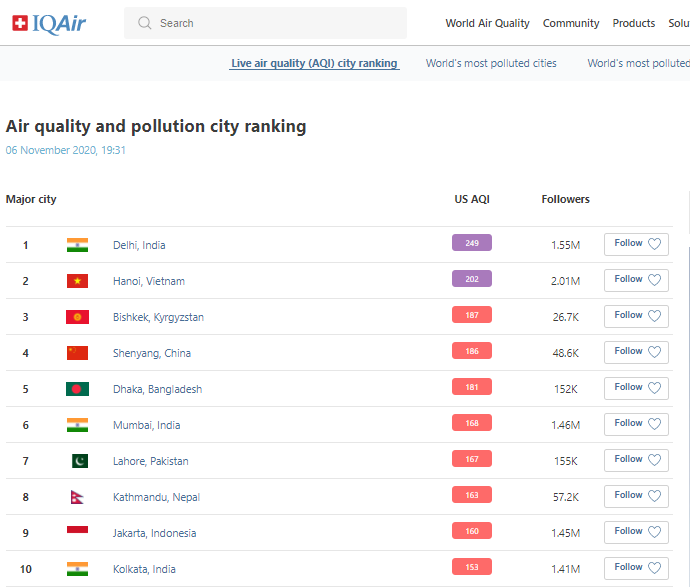The height and width of the screenshot is (587, 690).
Task: Click the purple 249 AQI badge
Action: pyautogui.click(x=472, y=243)
